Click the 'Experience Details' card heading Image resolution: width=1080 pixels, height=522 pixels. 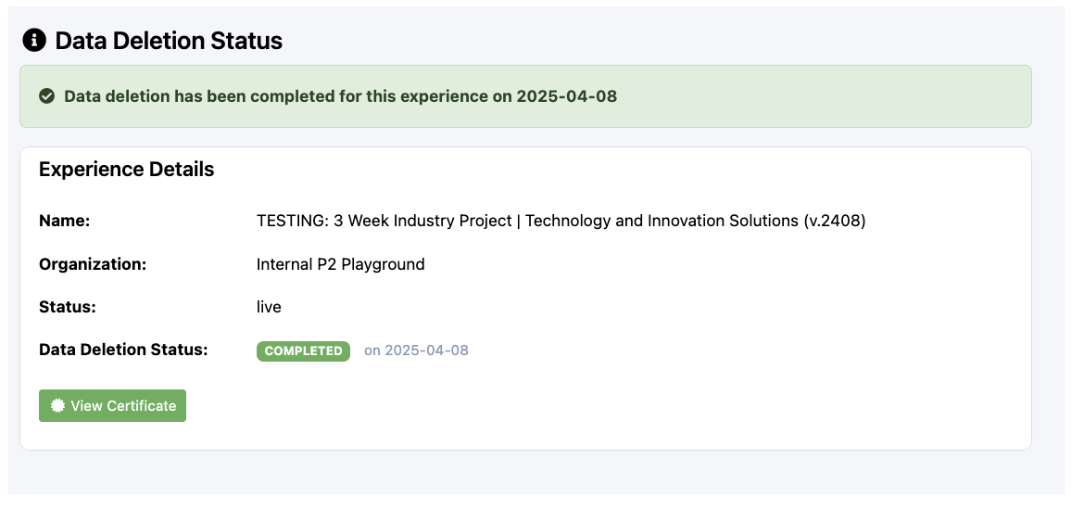[126, 170]
